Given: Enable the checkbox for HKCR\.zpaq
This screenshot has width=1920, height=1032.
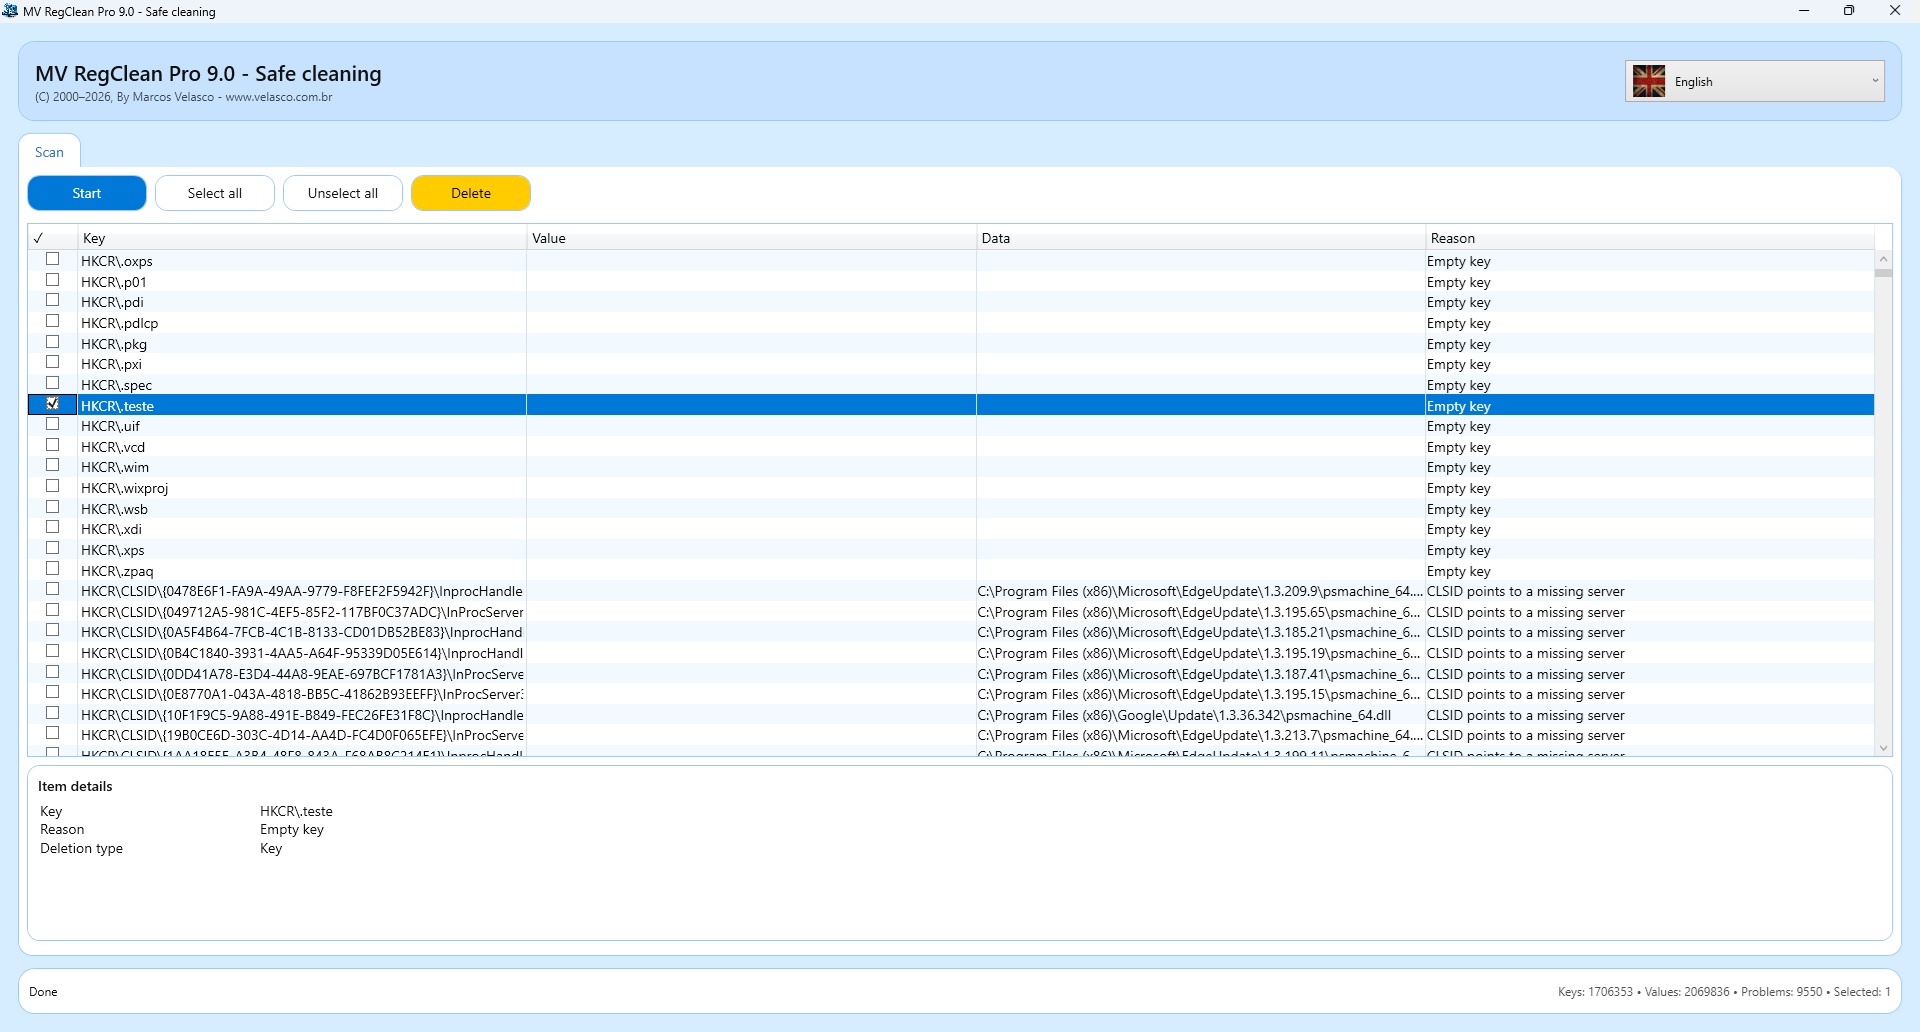Looking at the screenshot, I should pyautogui.click(x=53, y=569).
